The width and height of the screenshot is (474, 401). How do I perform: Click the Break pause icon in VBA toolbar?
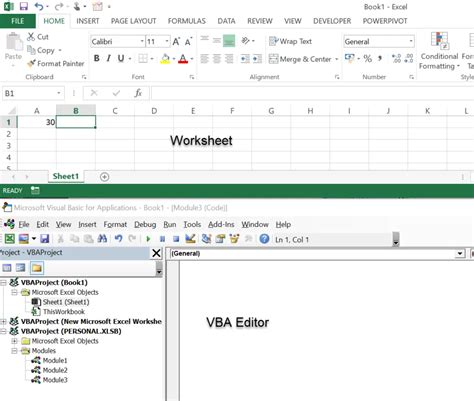click(162, 239)
